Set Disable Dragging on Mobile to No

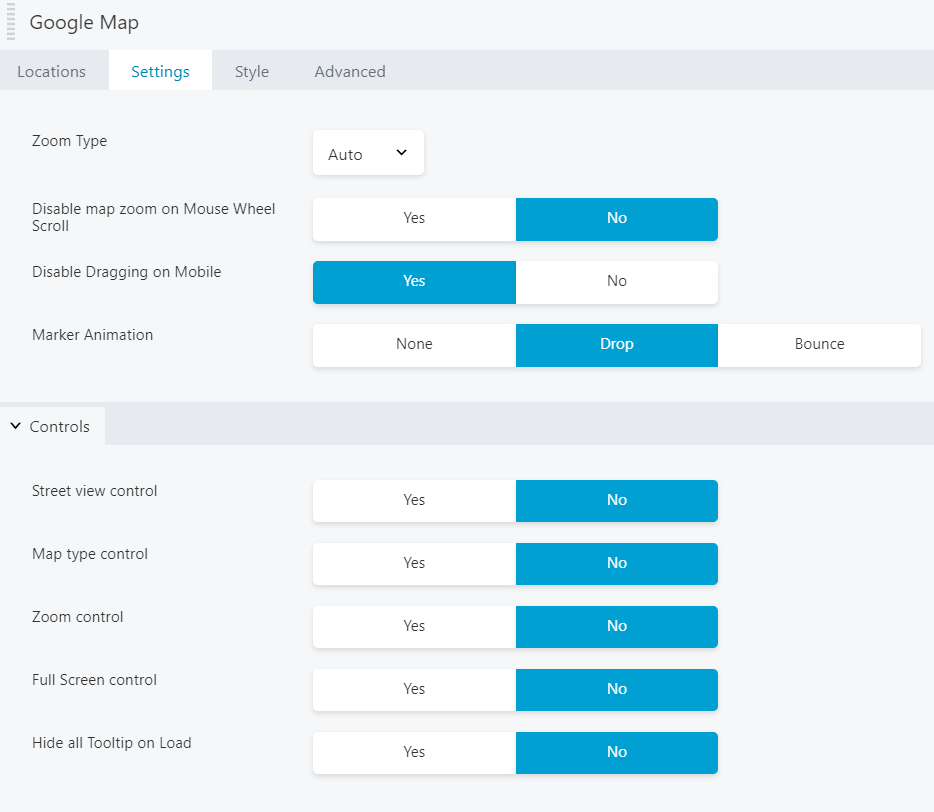[x=617, y=281]
